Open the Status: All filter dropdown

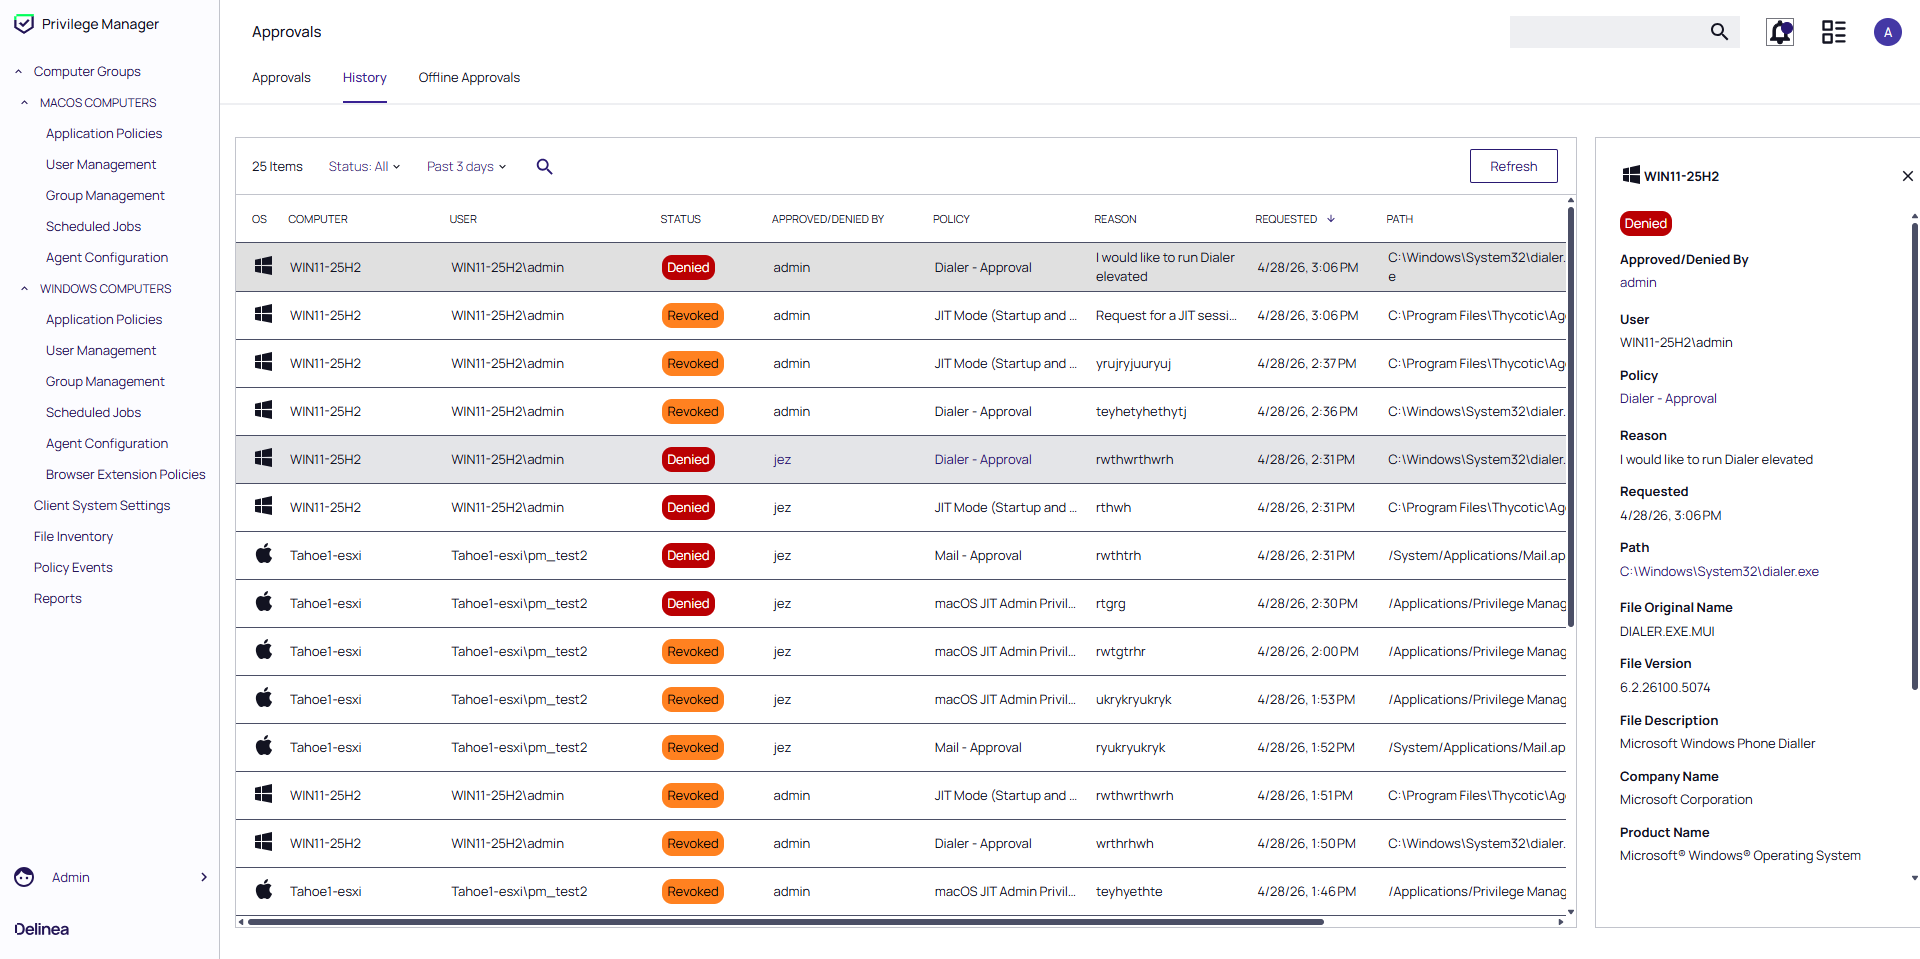click(x=364, y=167)
